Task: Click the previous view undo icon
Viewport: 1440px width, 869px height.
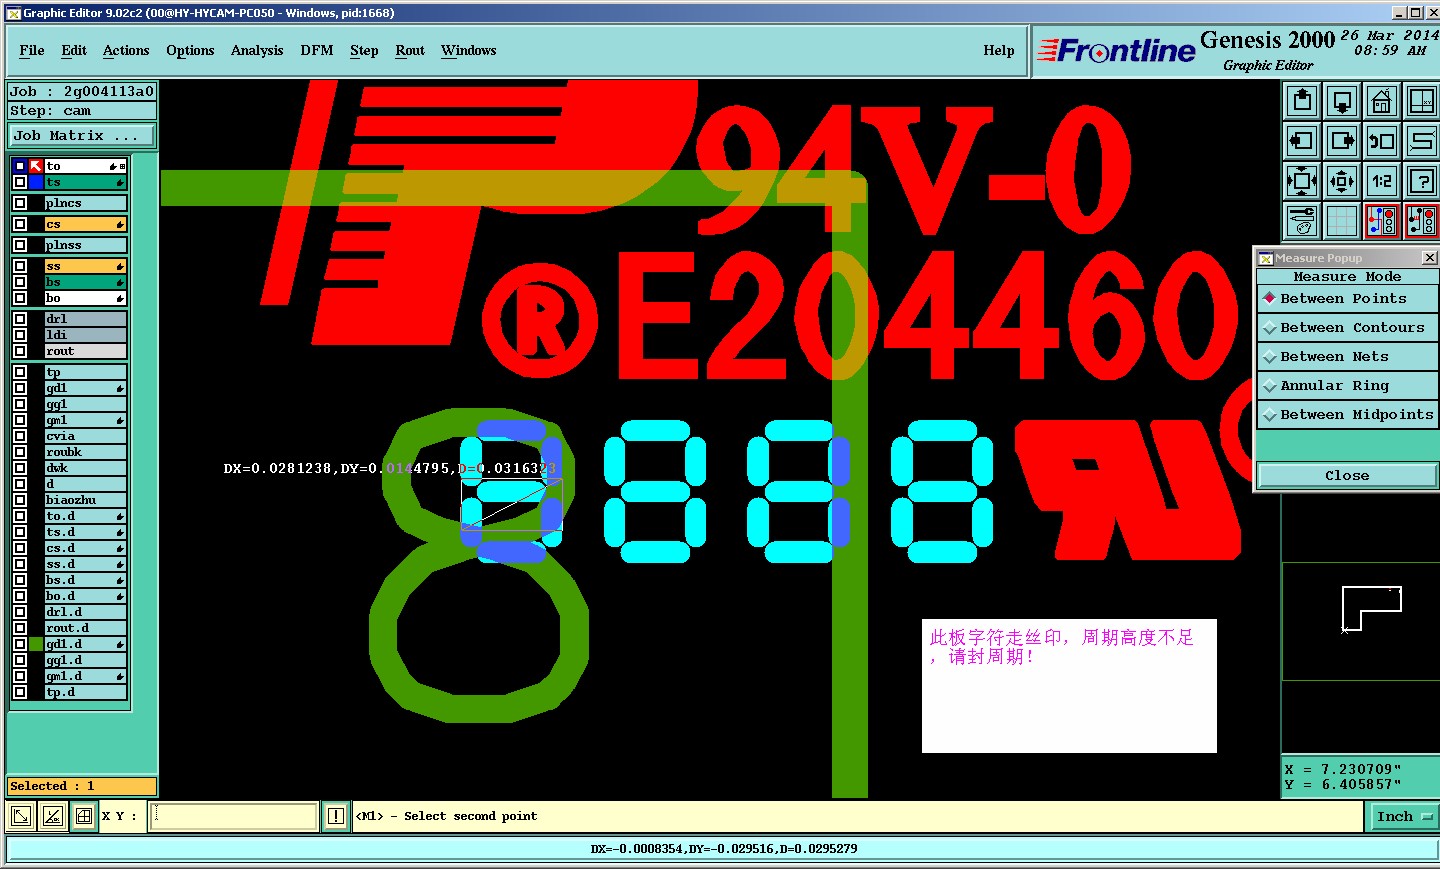Action: tap(1382, 141)
